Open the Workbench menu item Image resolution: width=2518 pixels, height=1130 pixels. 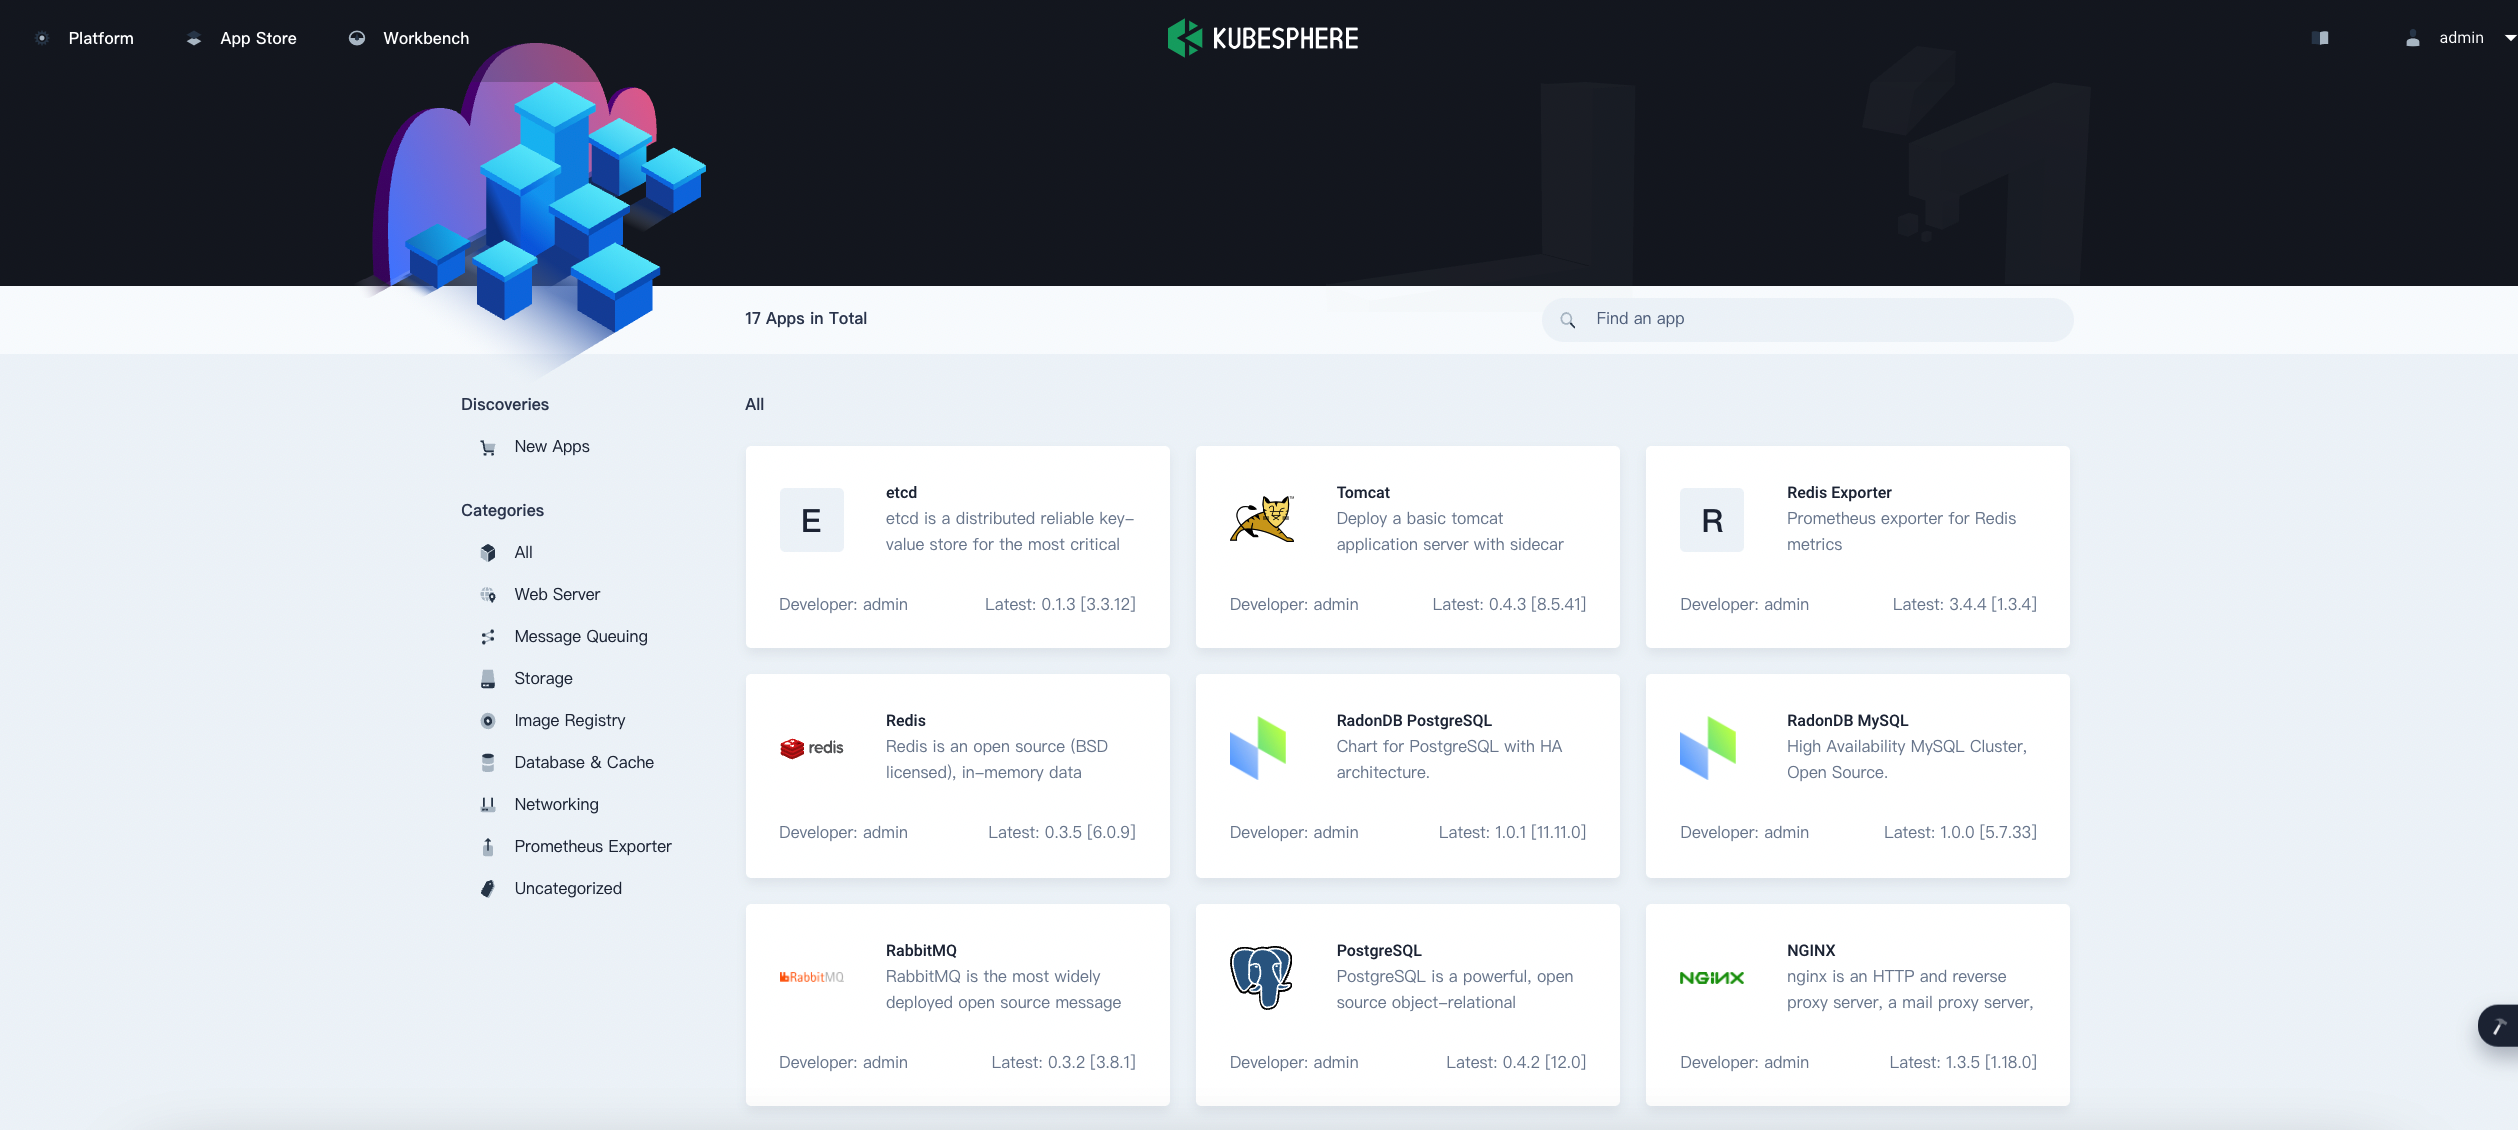click(x=425, y=38)
